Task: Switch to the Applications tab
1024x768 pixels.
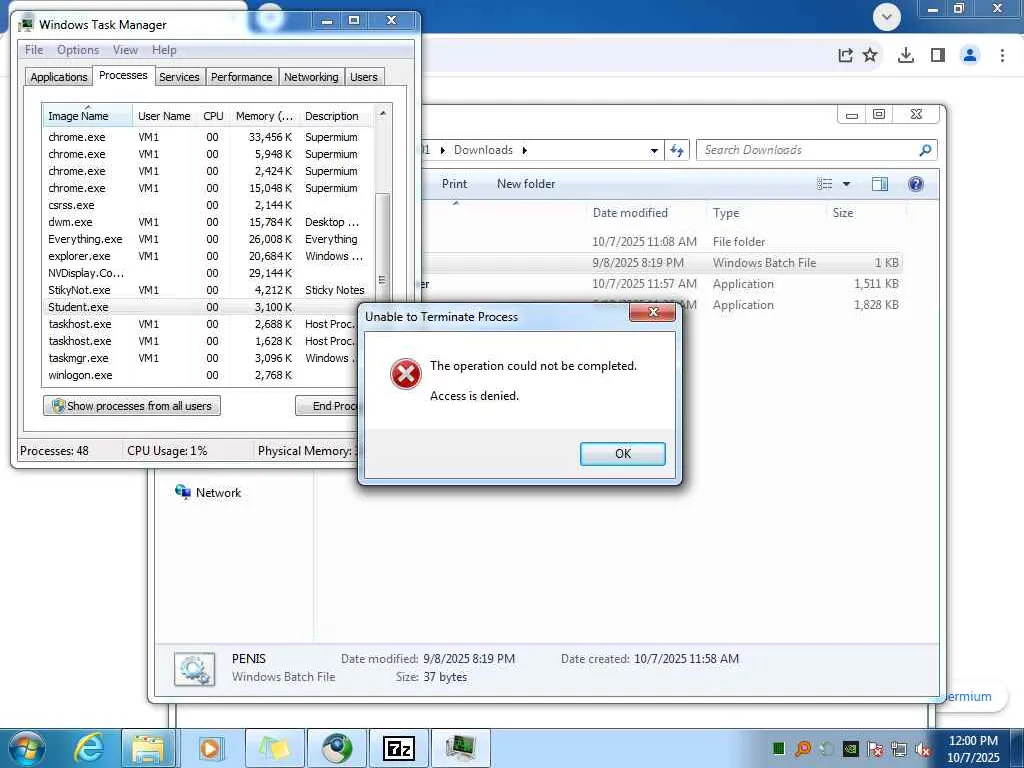Action: 59,76
